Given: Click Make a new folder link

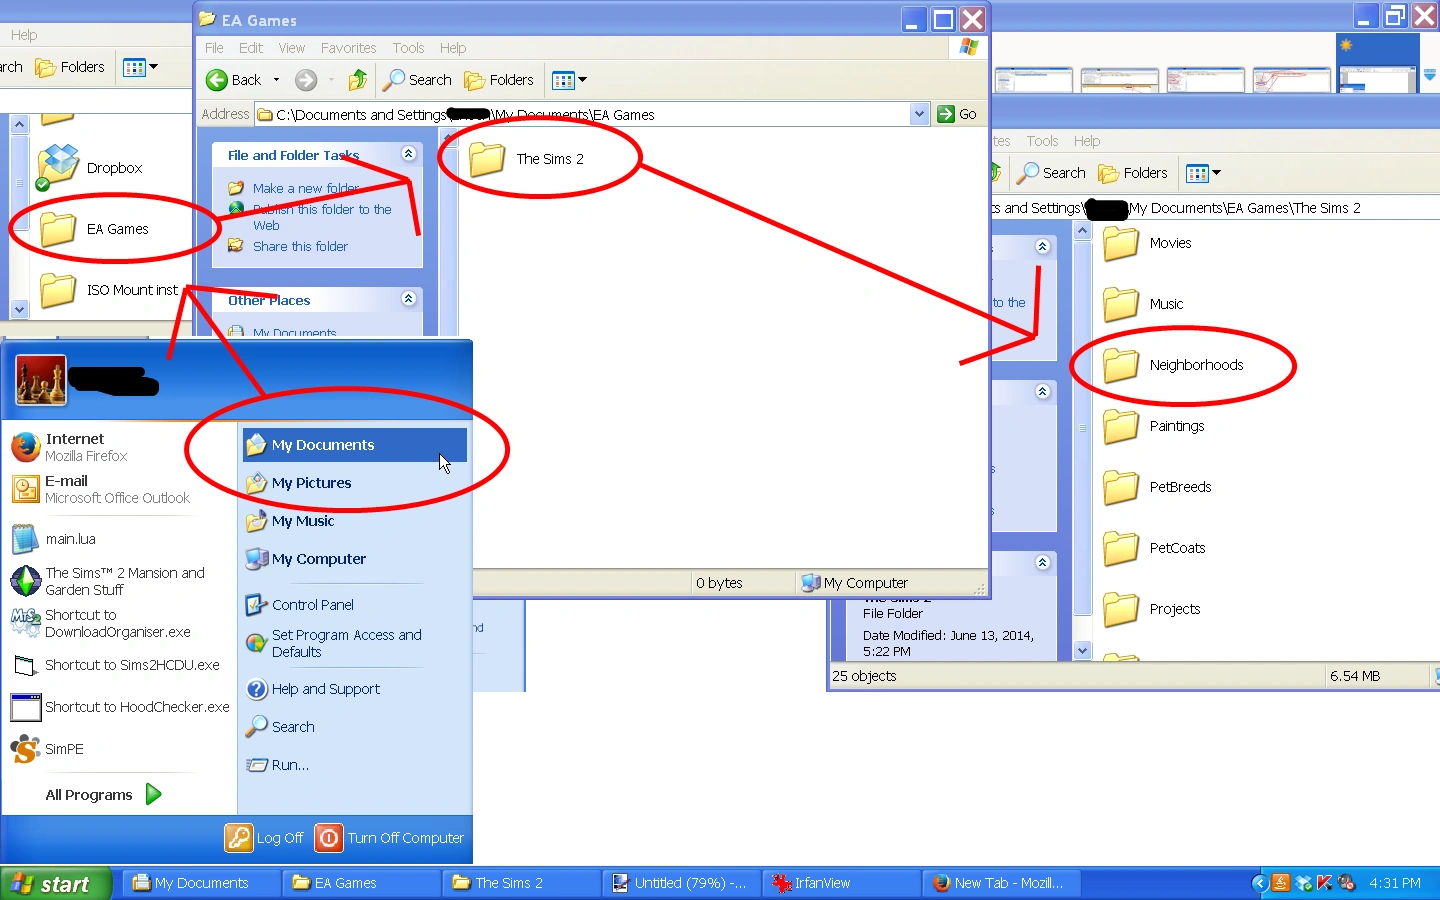Looking at the screenshot, I should click(305, 188).
